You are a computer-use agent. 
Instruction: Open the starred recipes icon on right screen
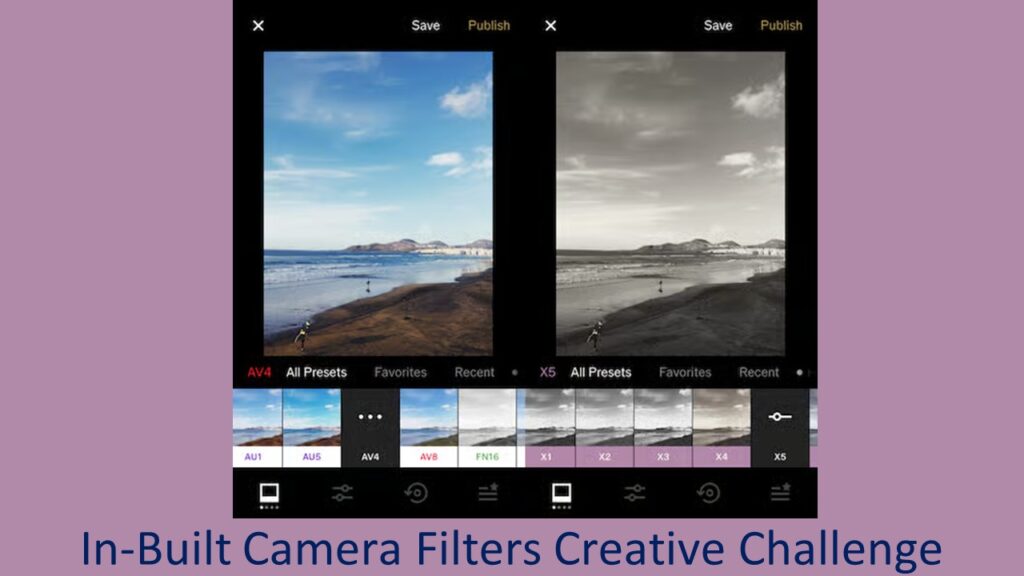point(780,491)
